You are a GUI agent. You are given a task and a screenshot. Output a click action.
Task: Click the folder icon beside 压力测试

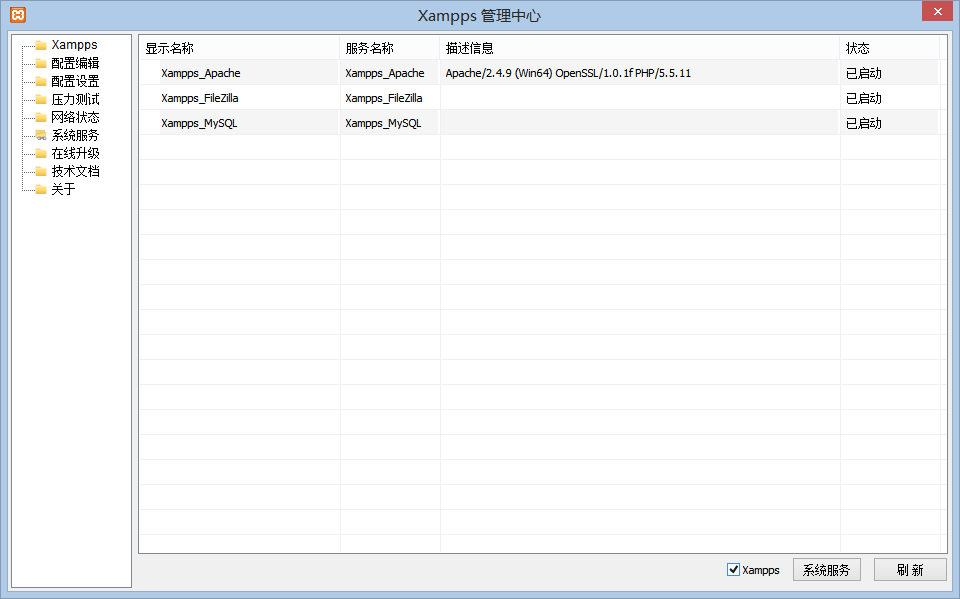(x=41, y=99)
